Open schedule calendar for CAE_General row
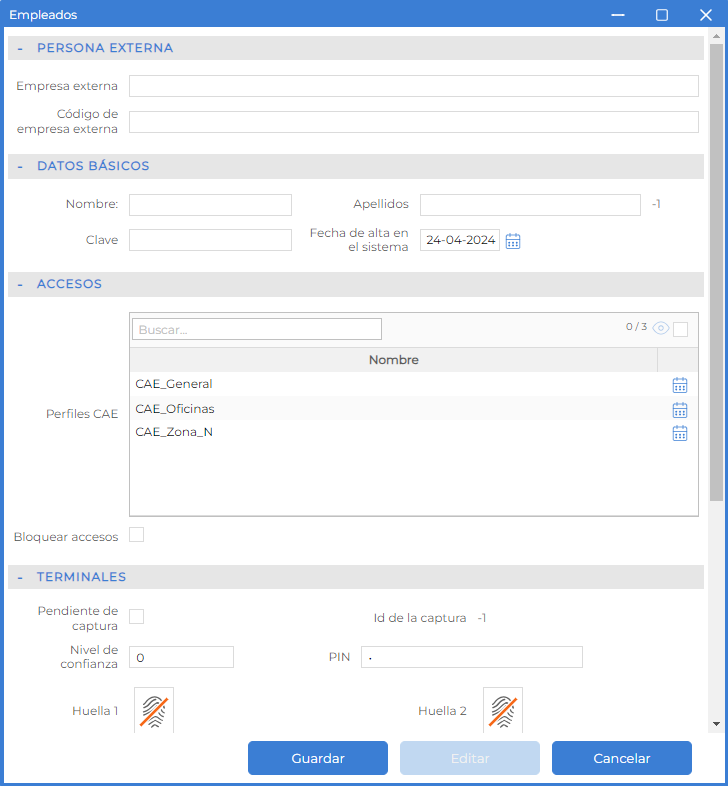 [679, 385]
